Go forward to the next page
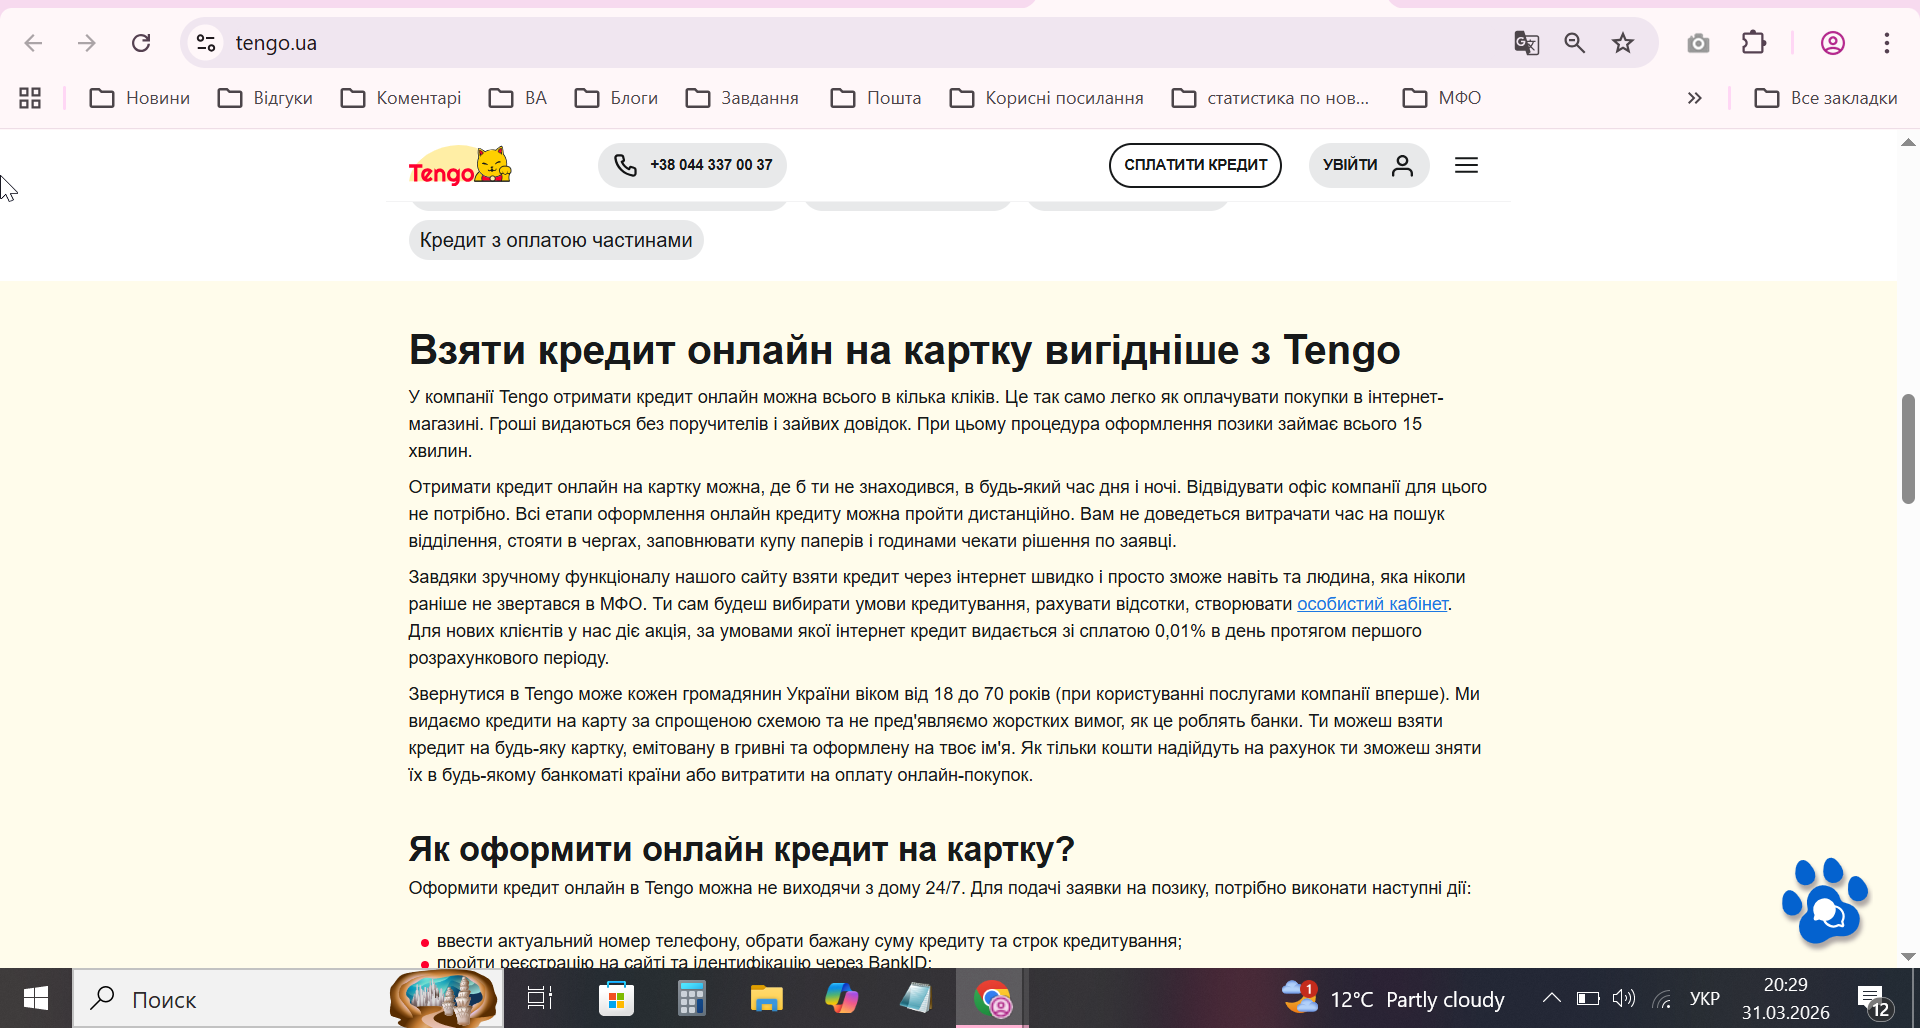This screenshot has height=1028, width=1920. [87, 43]
